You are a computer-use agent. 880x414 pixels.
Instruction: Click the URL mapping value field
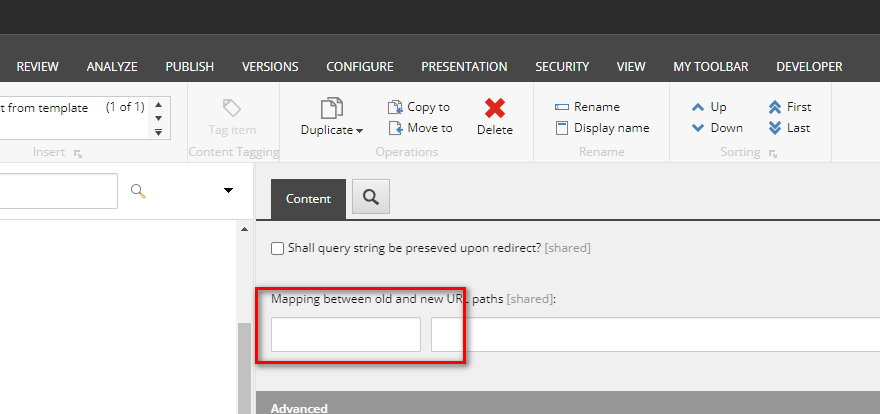[656, 334]
